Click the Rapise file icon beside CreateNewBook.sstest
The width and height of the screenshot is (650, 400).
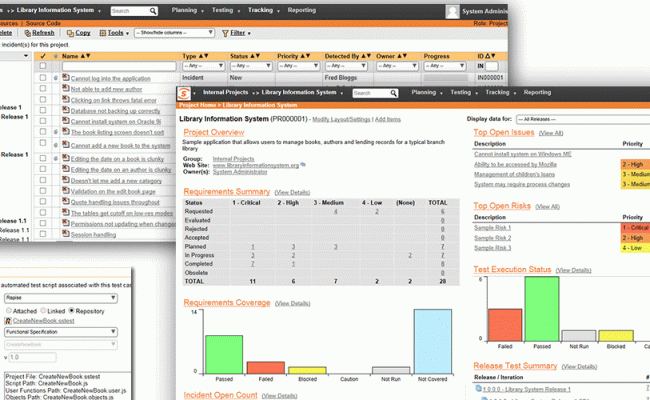point(8,320)
